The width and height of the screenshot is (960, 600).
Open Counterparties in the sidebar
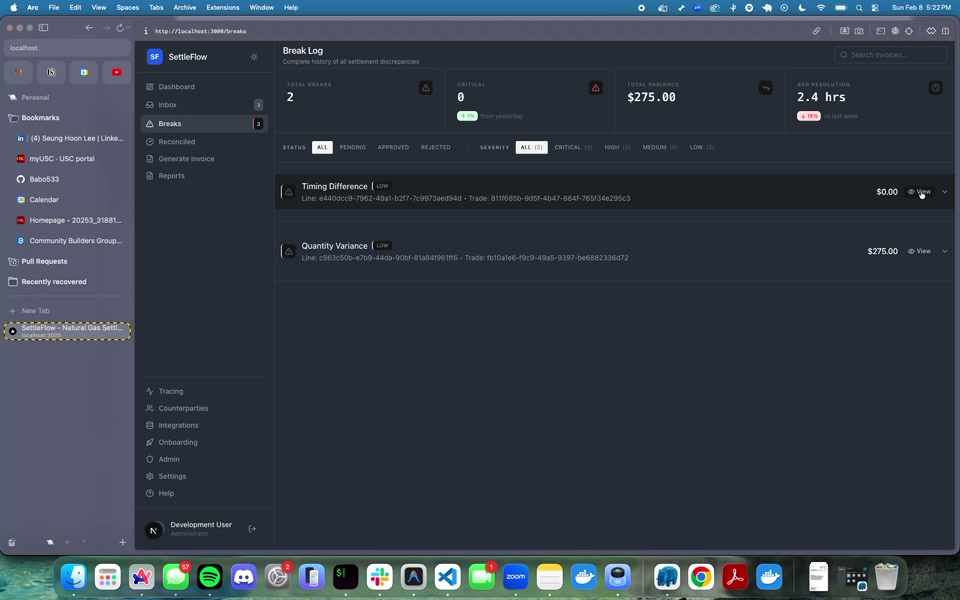coord(183,408)
